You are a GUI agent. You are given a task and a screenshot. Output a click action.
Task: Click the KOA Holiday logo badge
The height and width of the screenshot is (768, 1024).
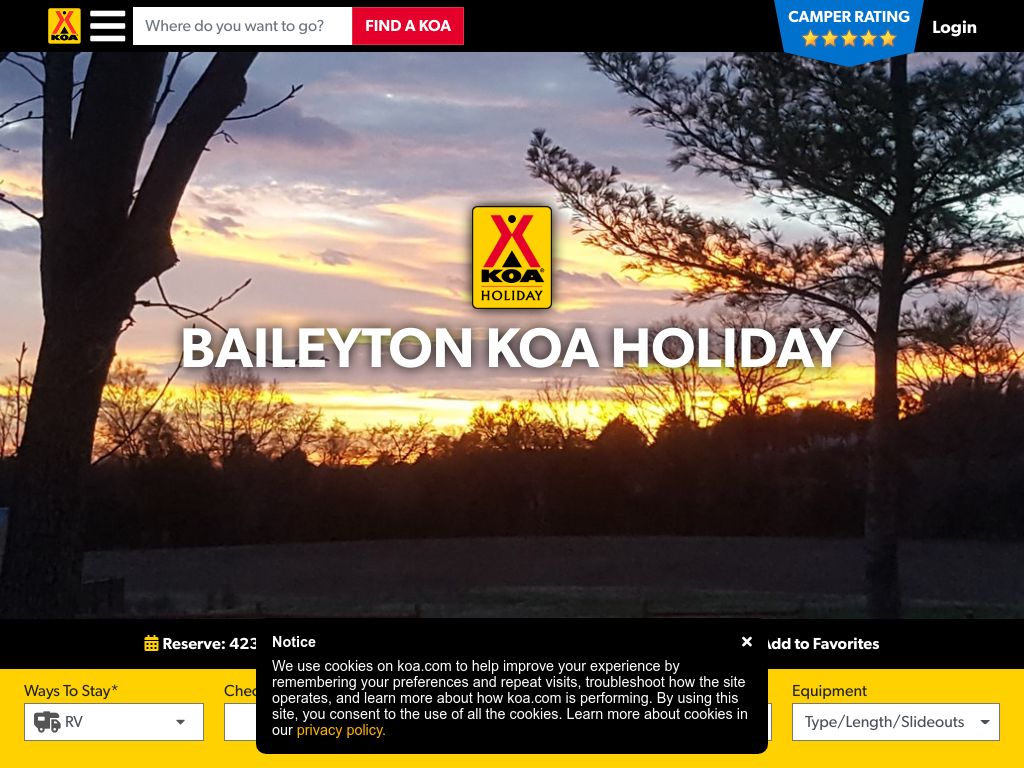(x=512, y=257)
